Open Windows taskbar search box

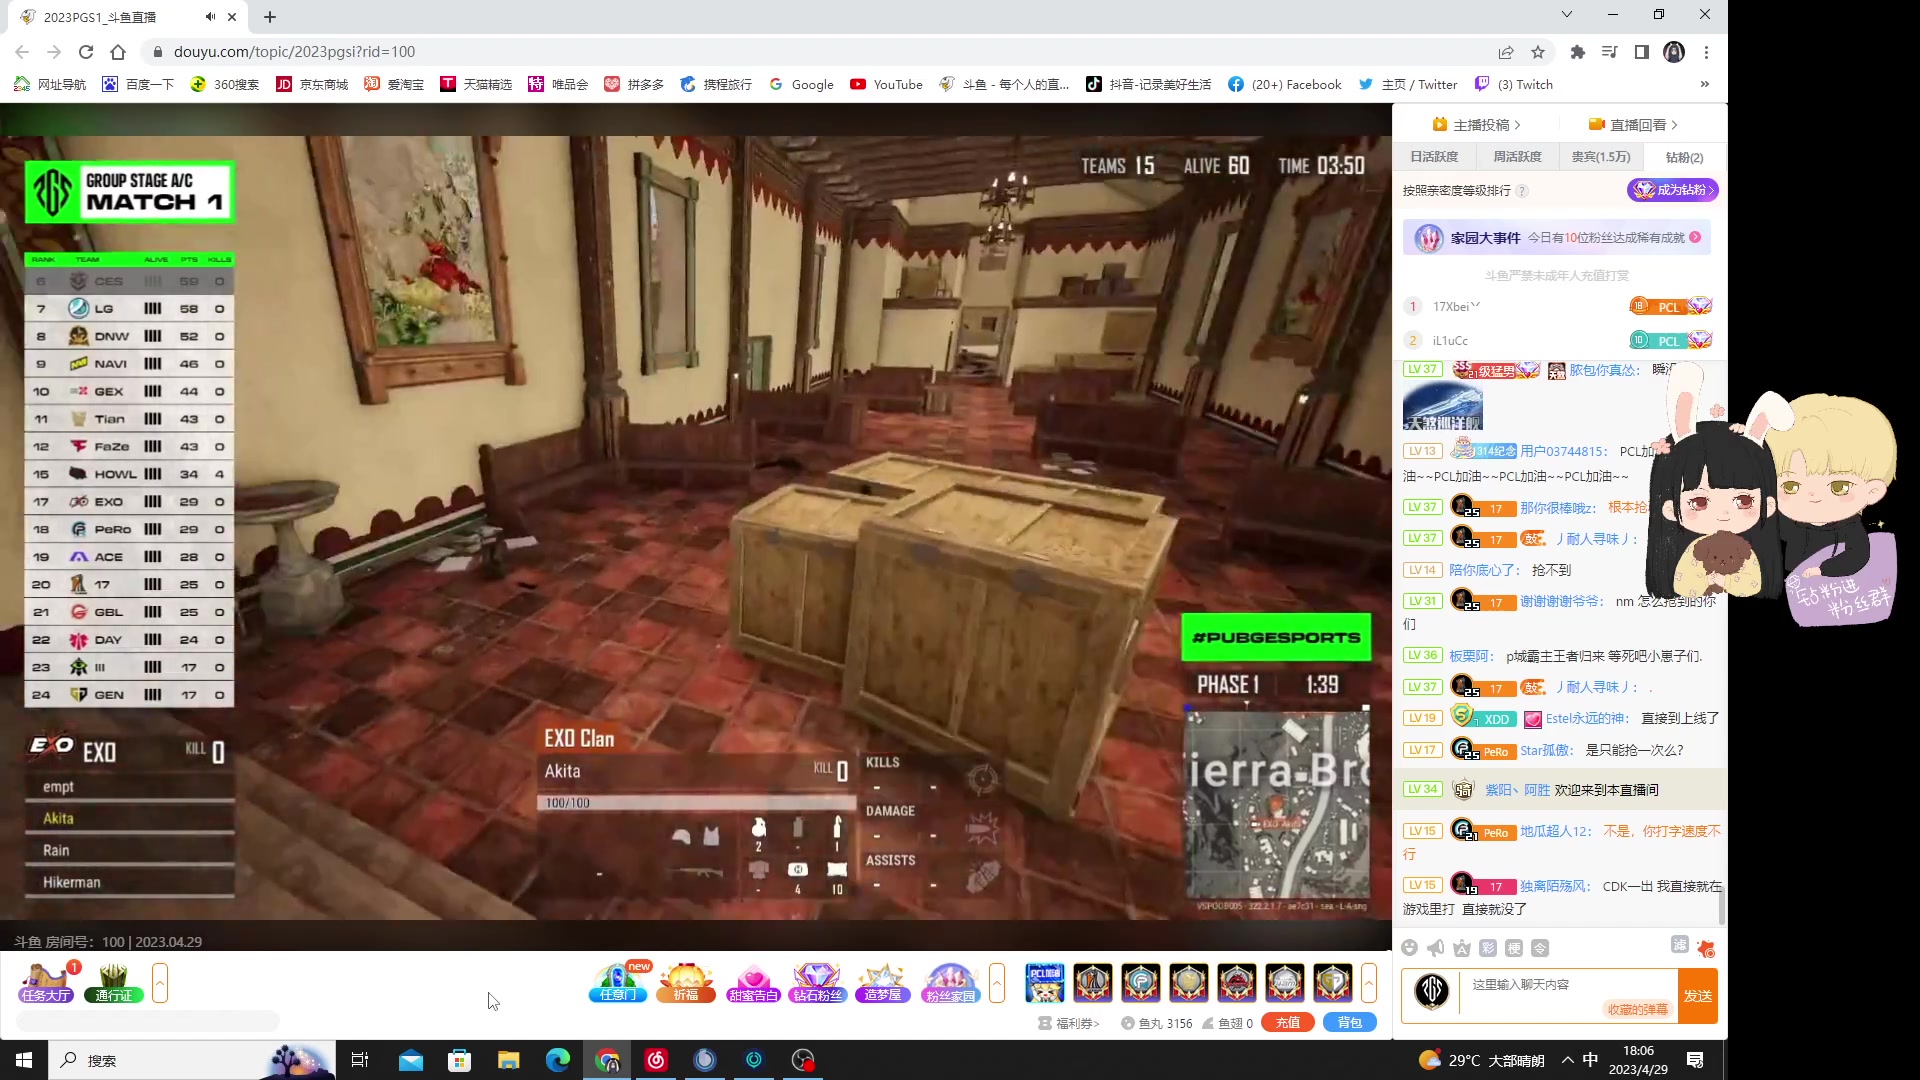(x=190, y=1060)
